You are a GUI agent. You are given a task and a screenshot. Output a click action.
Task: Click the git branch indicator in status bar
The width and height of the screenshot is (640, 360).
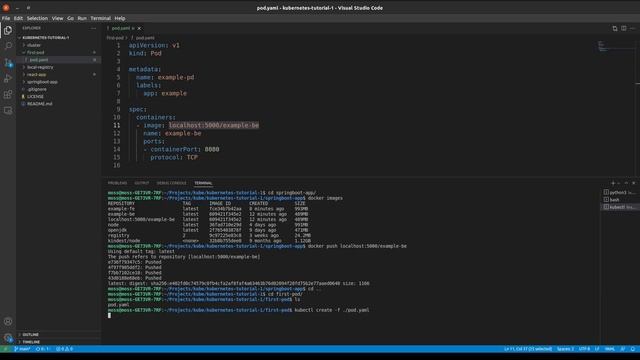(22, 349)
